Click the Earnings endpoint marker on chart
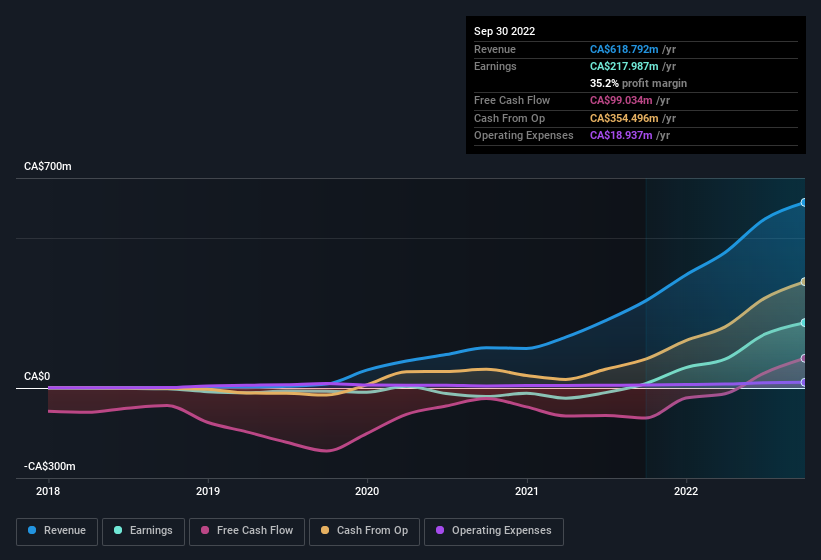The height and width of the screenshot is (560, 821). point(804,323)
